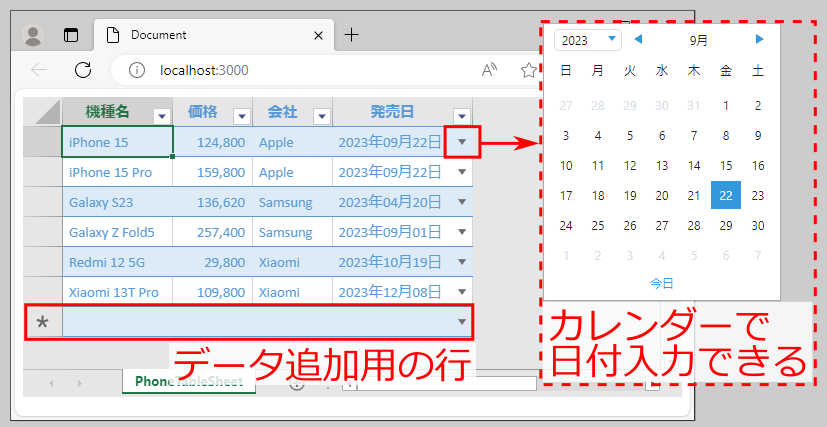The height and width of the screenshot is (427, 827).
Task: Select day 30 in September calendar
Action: click(758, 226)
